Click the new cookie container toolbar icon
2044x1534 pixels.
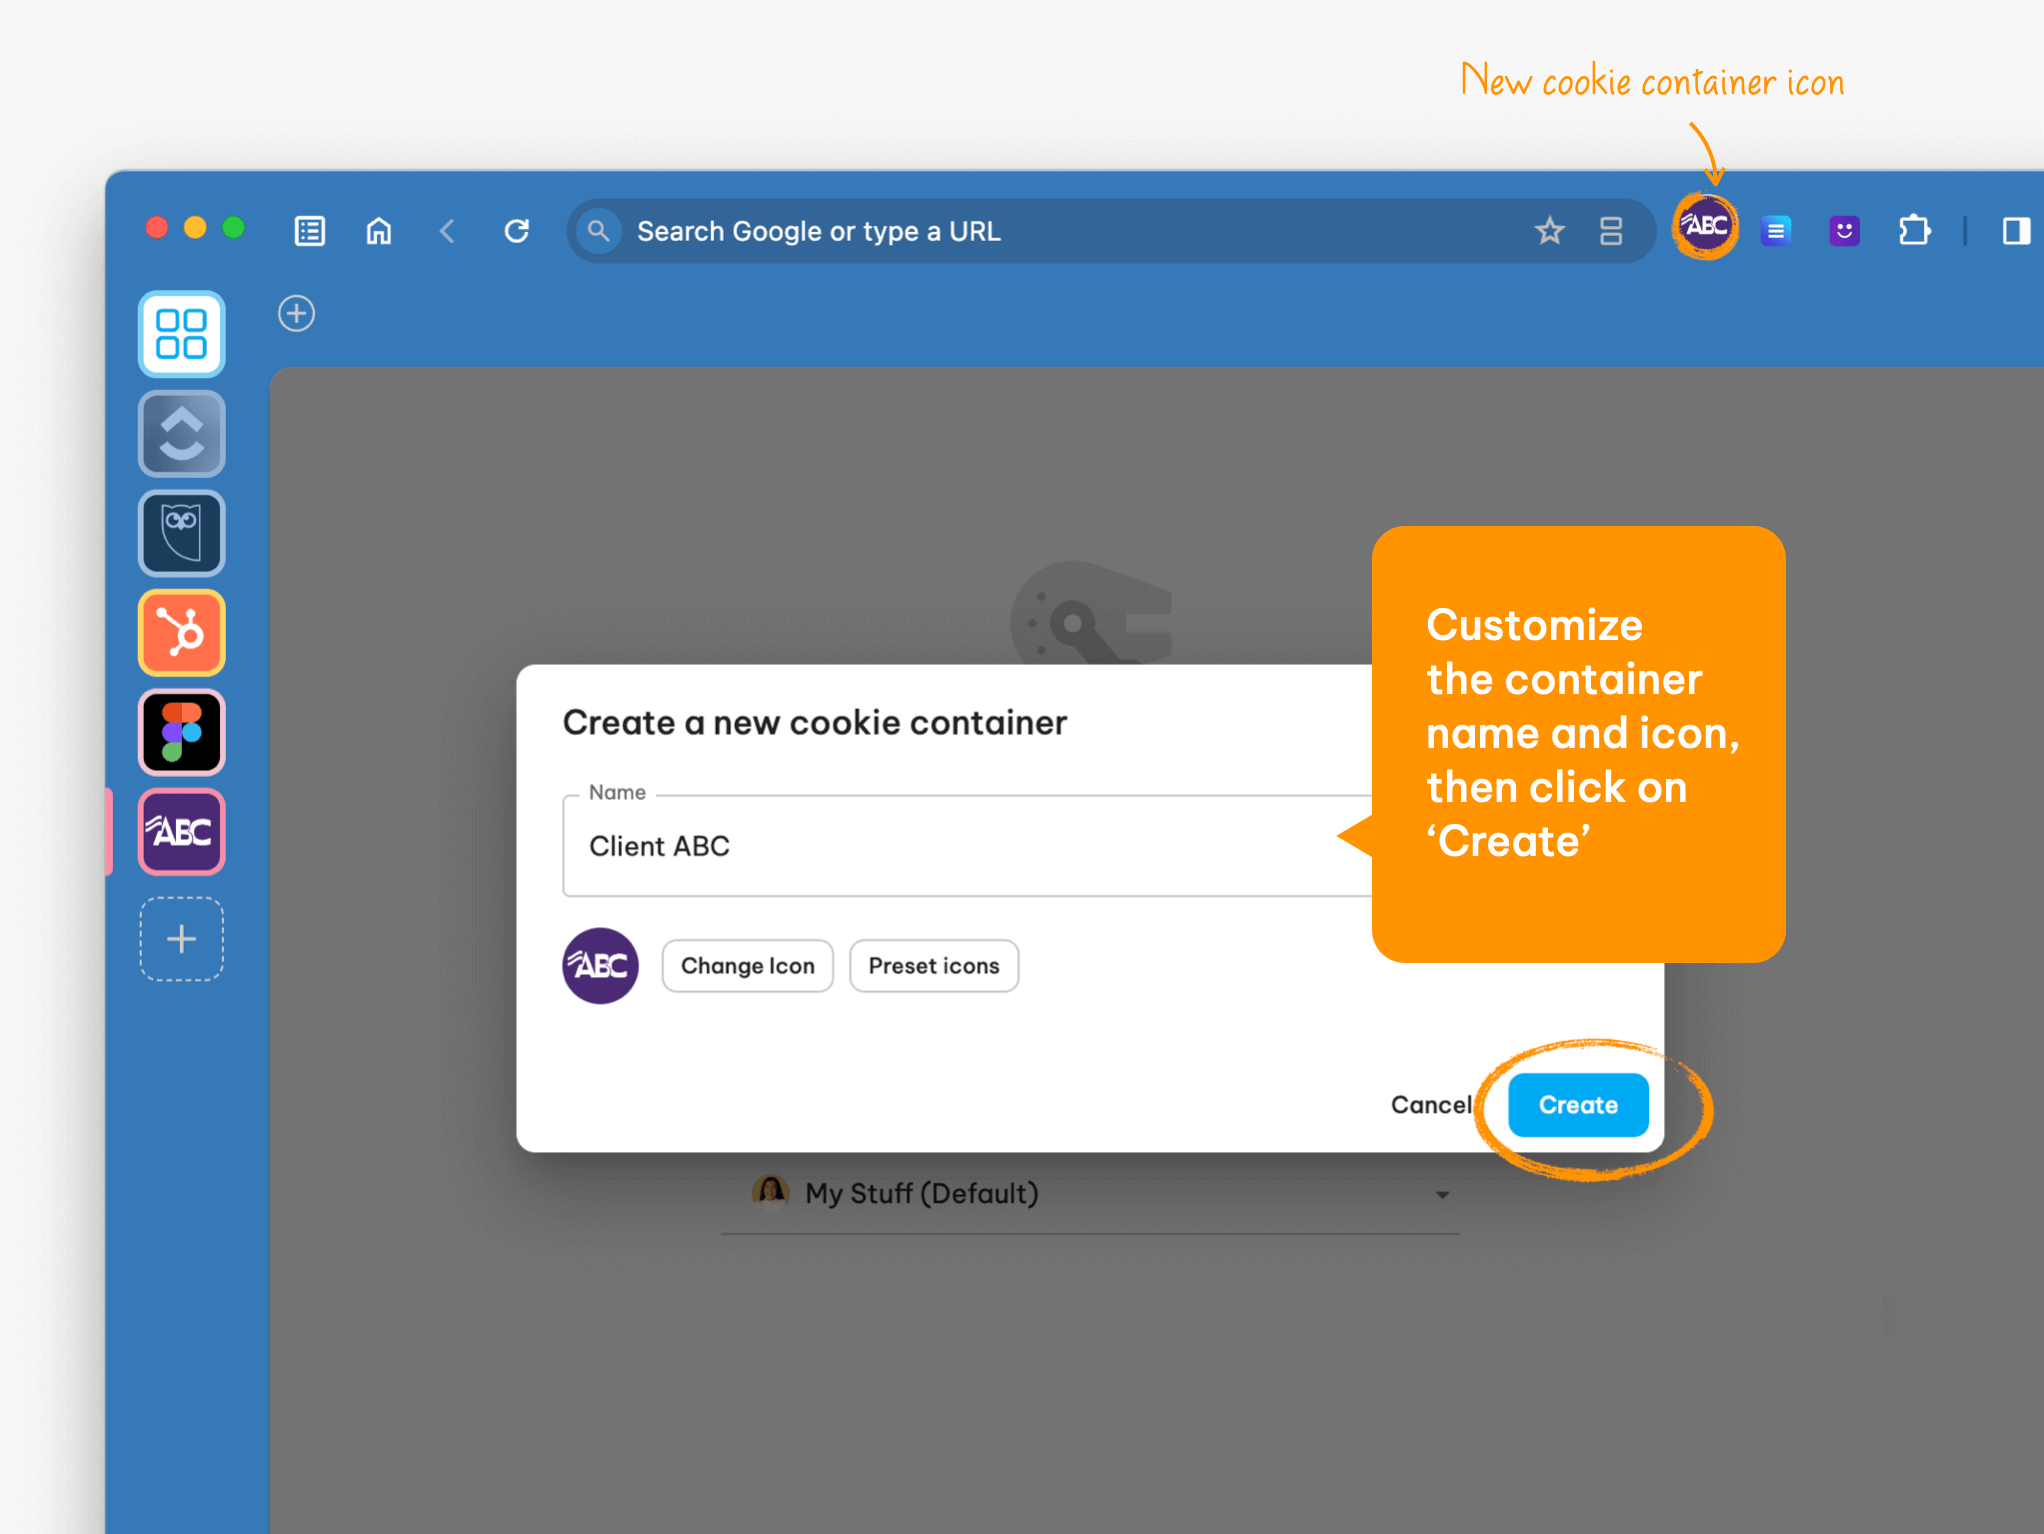pyautogui.click(x=1704, y=227)
